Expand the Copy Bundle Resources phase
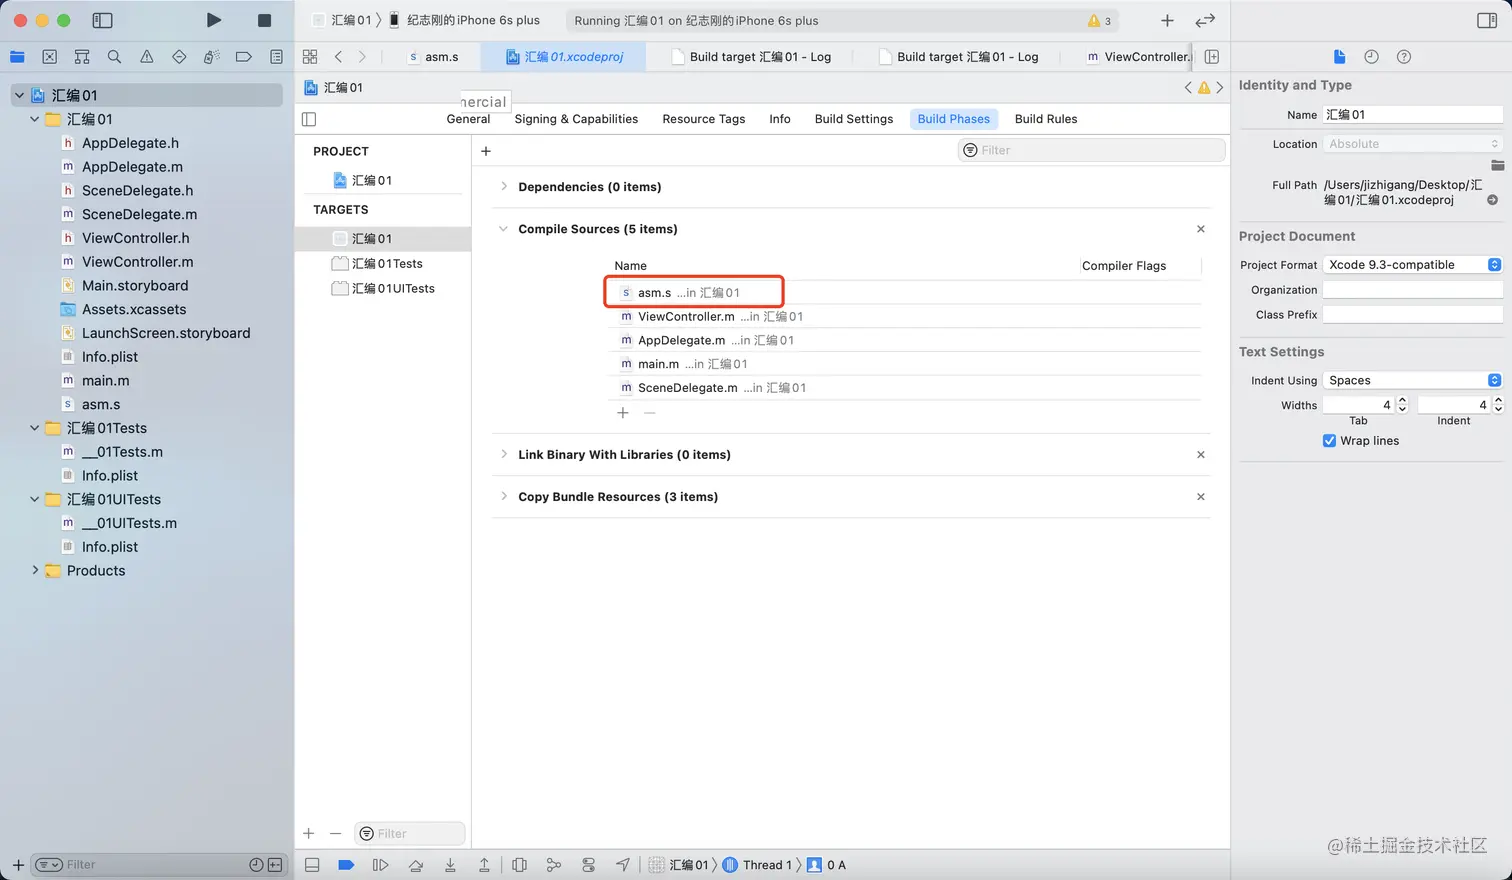 click(504, 497)
